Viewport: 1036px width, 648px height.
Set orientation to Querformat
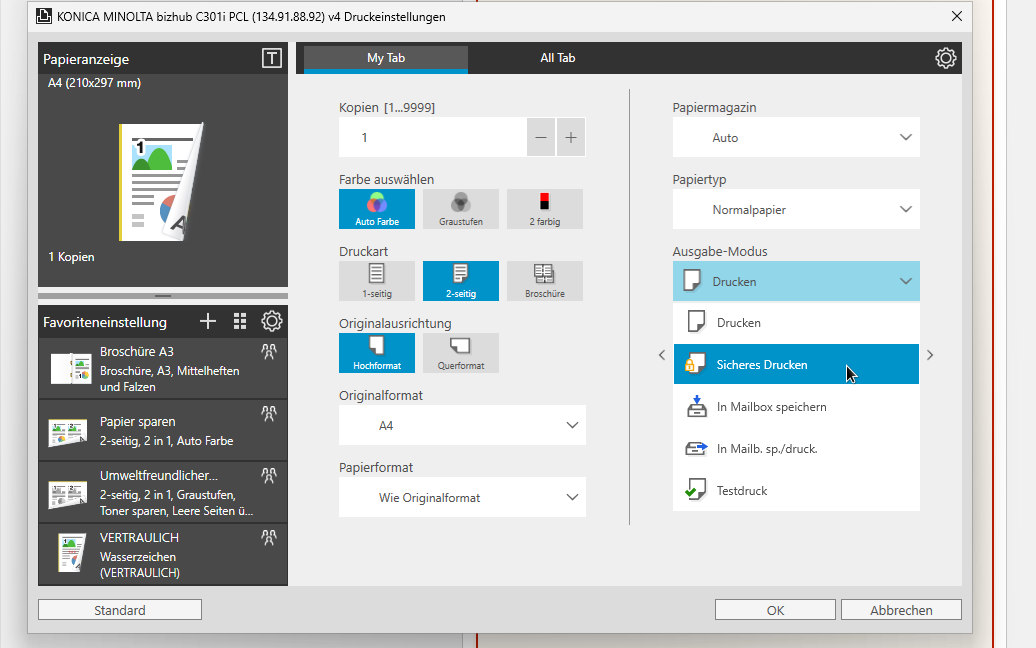pyautogui.click(x=460, y=353)
